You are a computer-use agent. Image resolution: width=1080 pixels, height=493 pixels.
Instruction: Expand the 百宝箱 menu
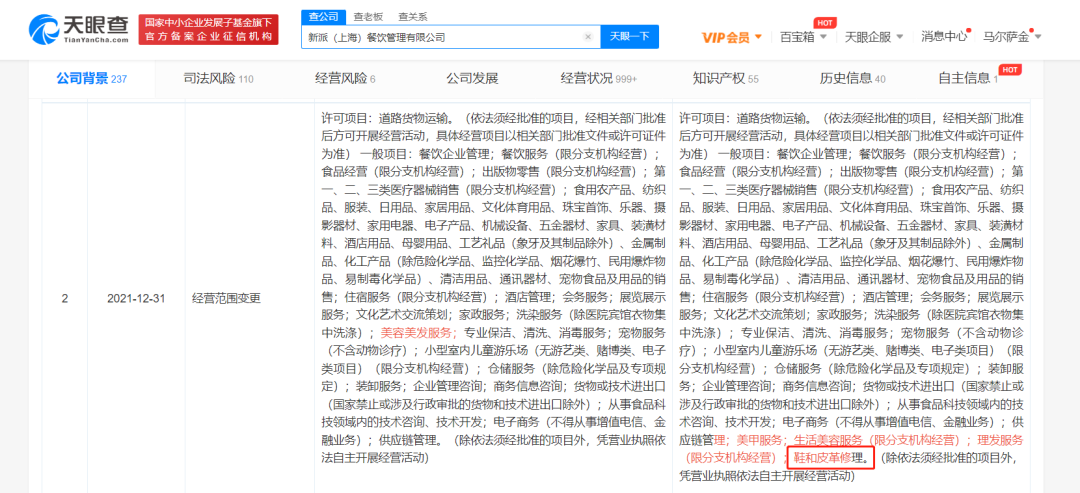pos(803,37)
